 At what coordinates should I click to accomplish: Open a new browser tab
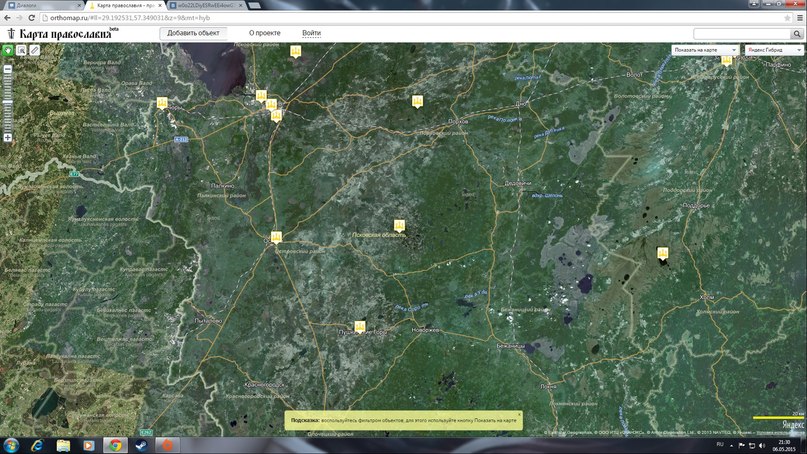click(254, 5)
